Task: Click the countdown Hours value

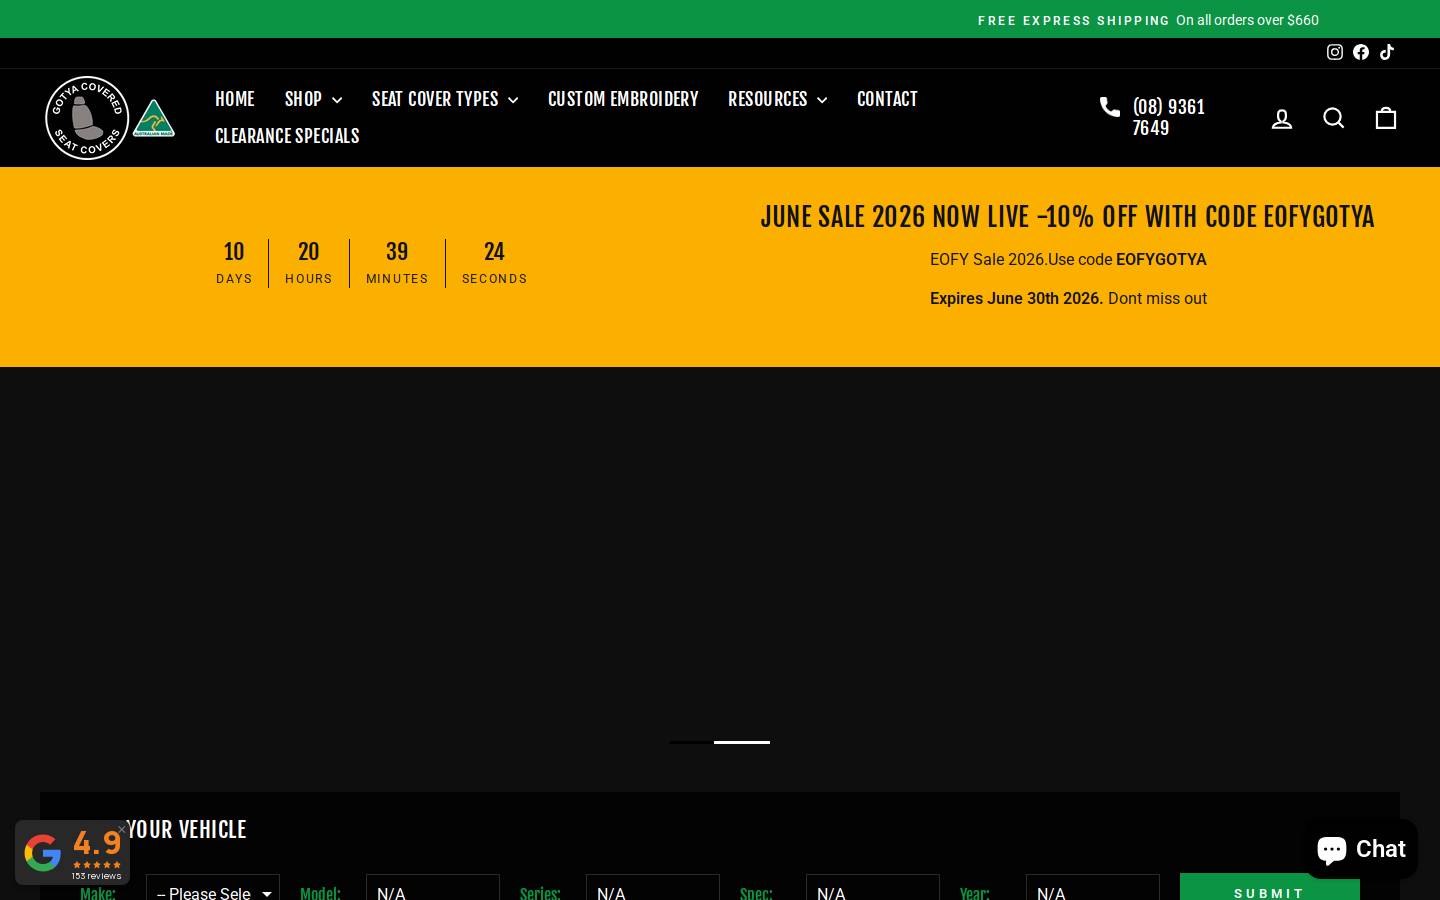Action: coord(308,252)
